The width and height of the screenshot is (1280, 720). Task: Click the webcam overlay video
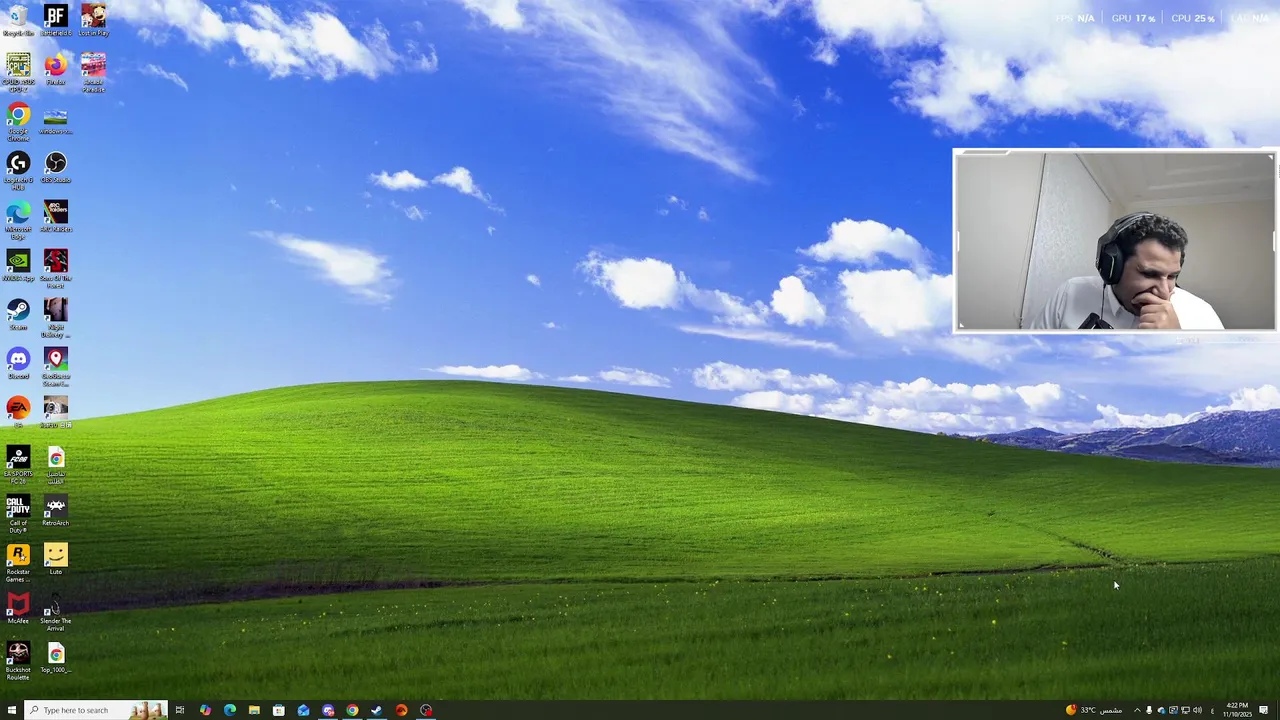pos(1115,240)
